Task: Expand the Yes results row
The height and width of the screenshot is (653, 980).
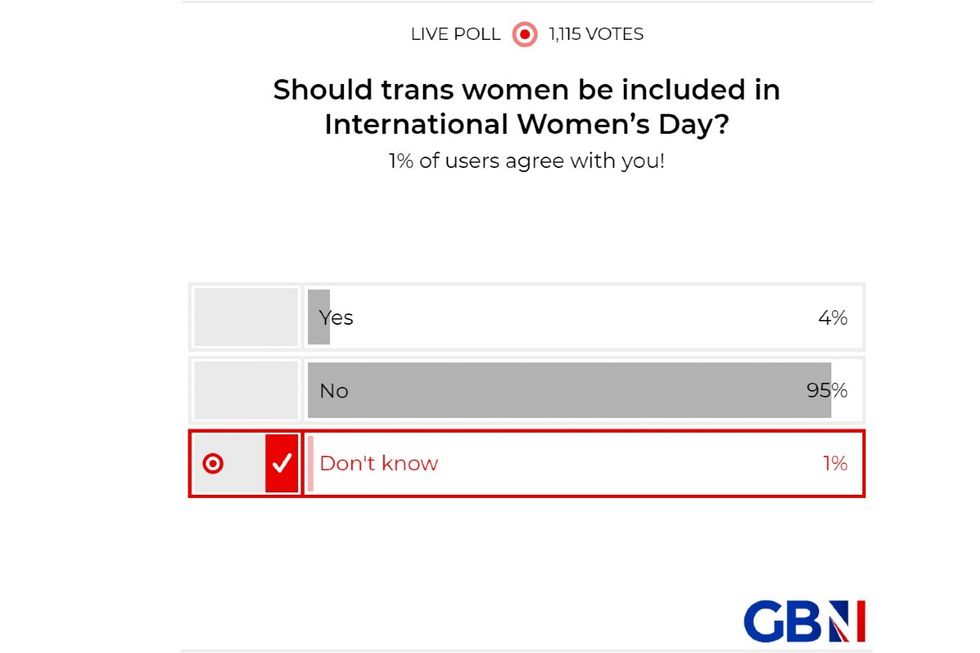Action: [x=525, y=317]
